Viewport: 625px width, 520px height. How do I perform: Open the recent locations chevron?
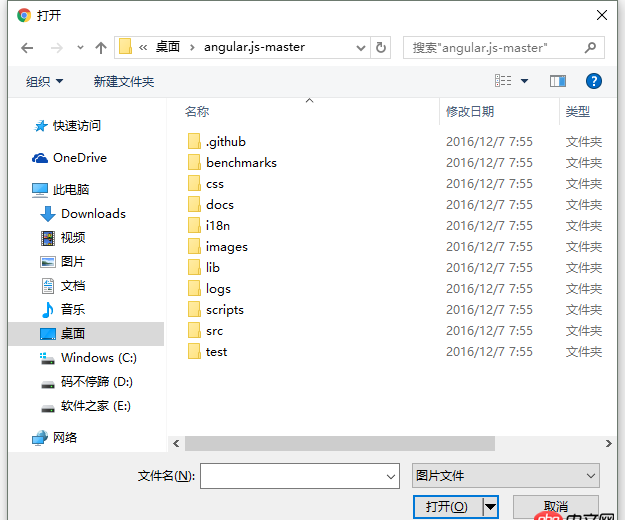click(x=81, y=48)
